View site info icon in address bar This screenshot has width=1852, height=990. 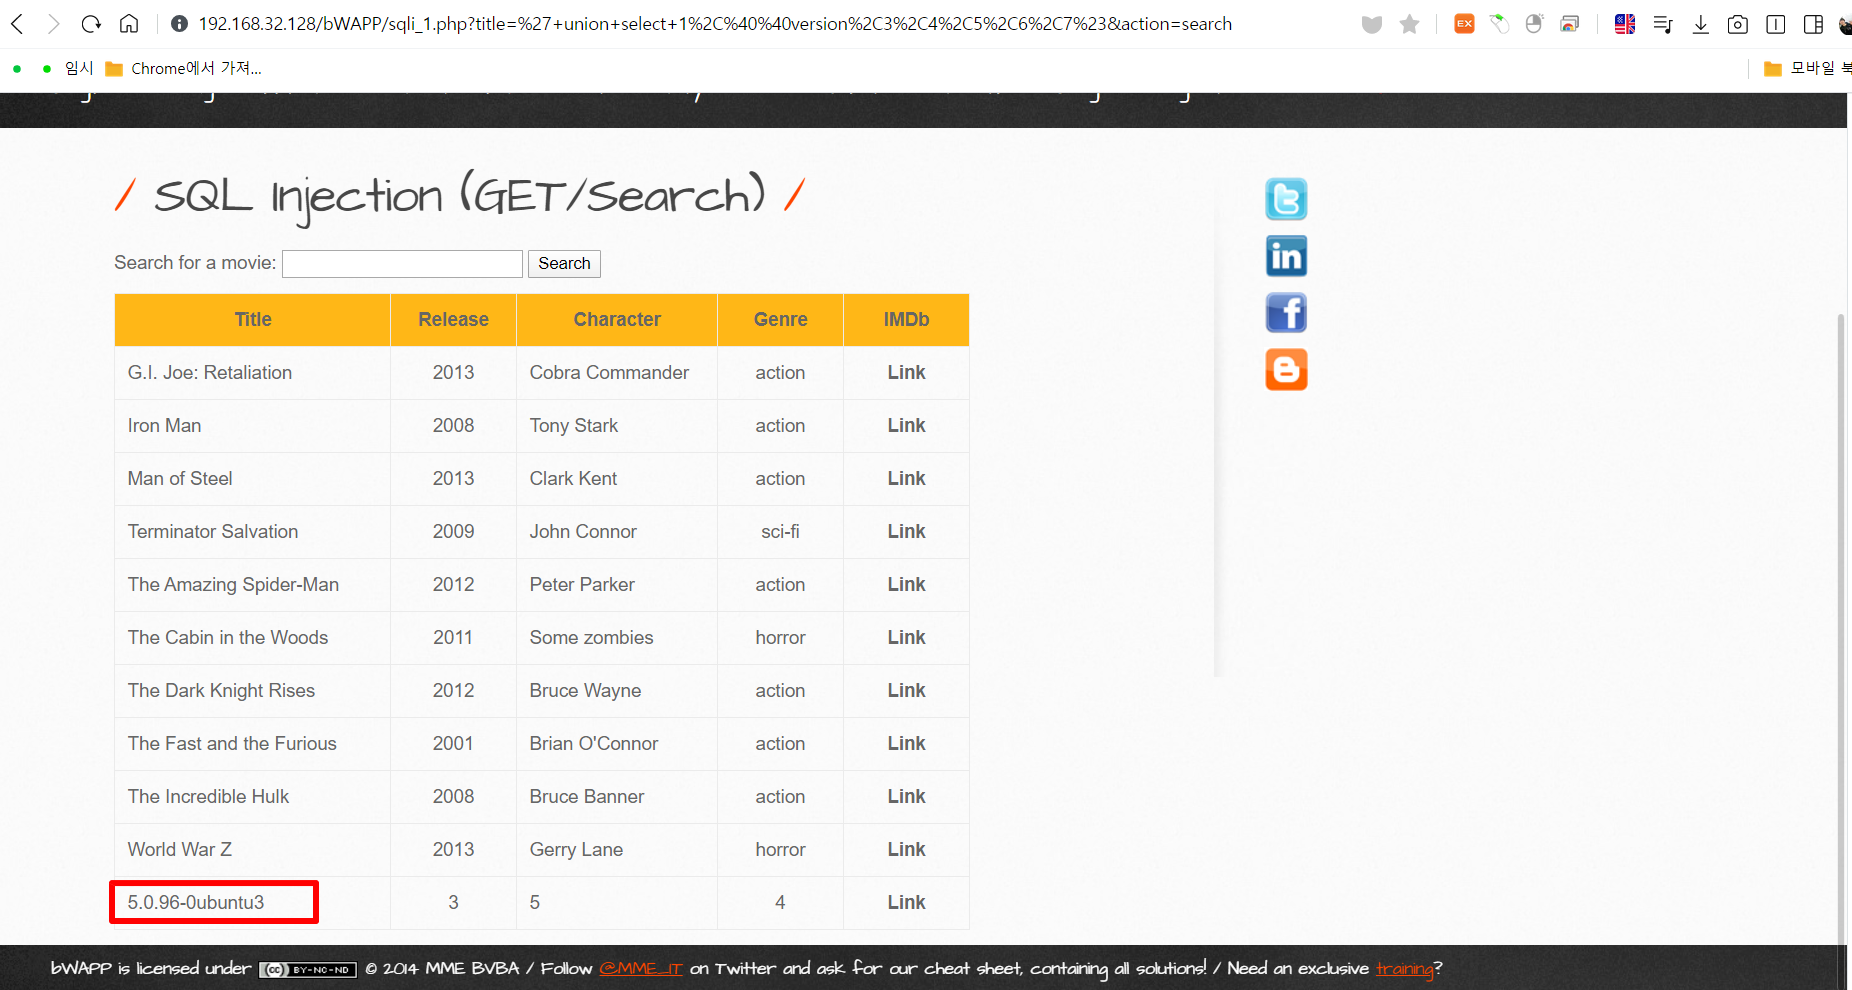point(179,24)
